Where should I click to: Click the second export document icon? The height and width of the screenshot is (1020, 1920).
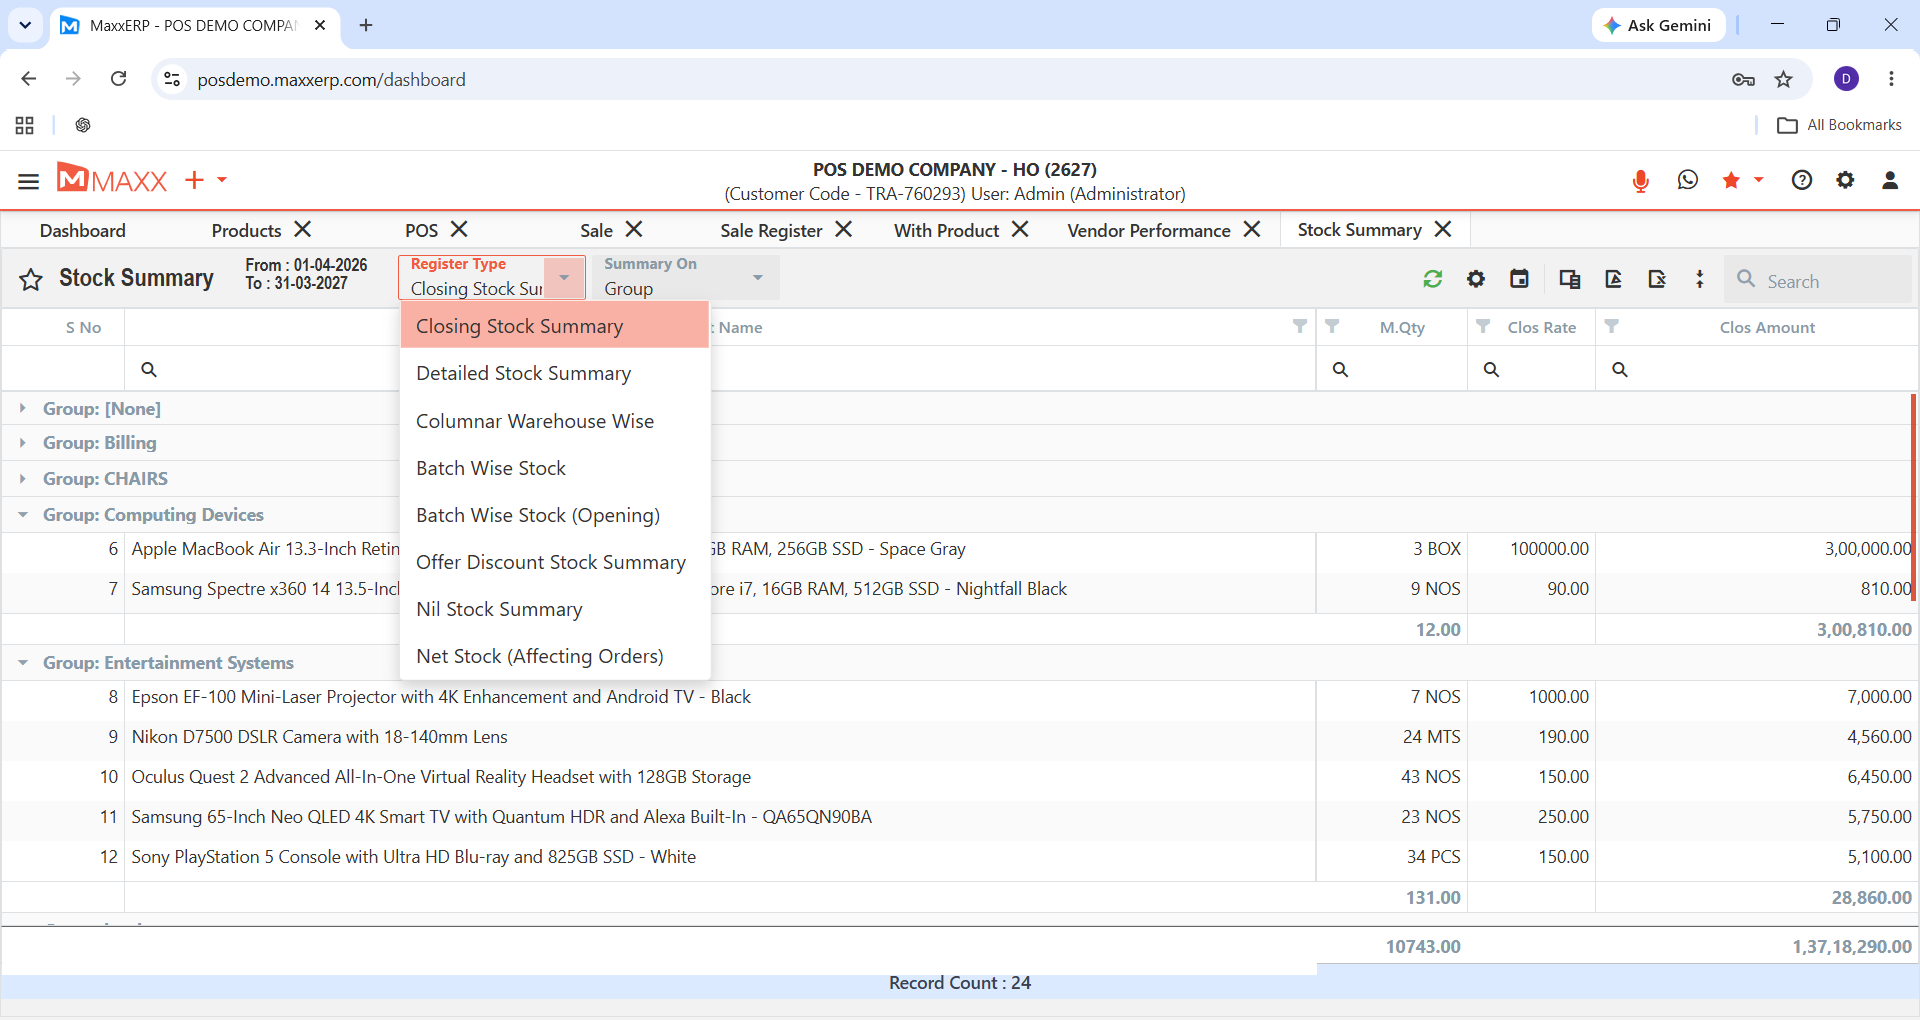coord(1657,279)
